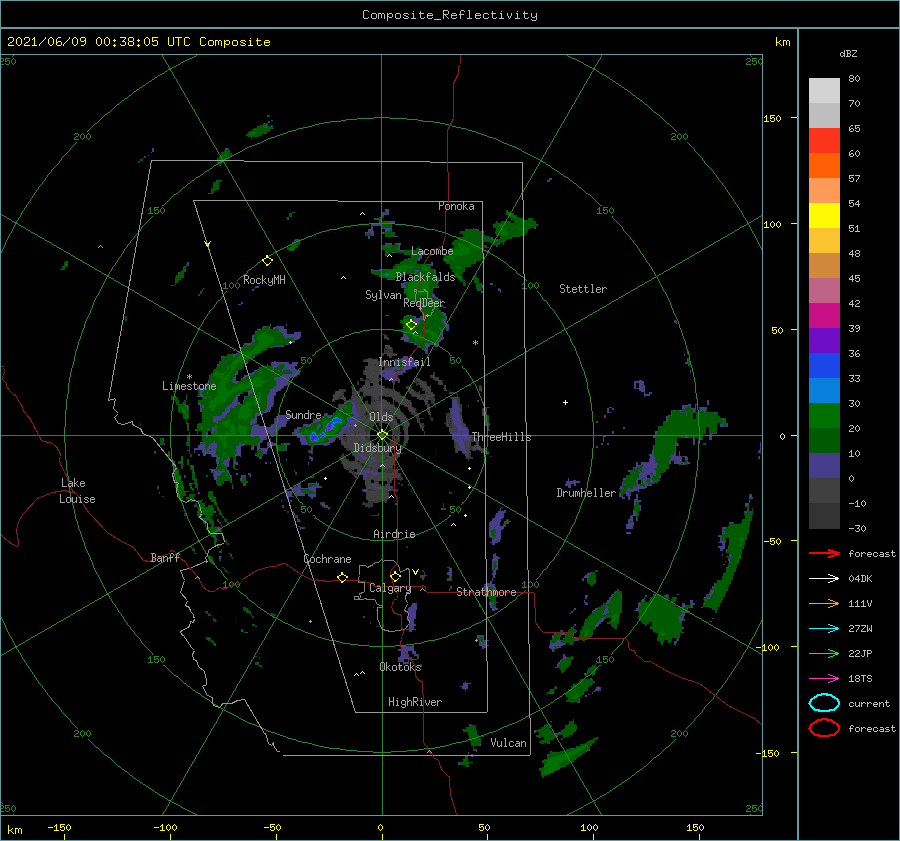Click the Lake Louise label
900x841 pixels.
[77, 491]
